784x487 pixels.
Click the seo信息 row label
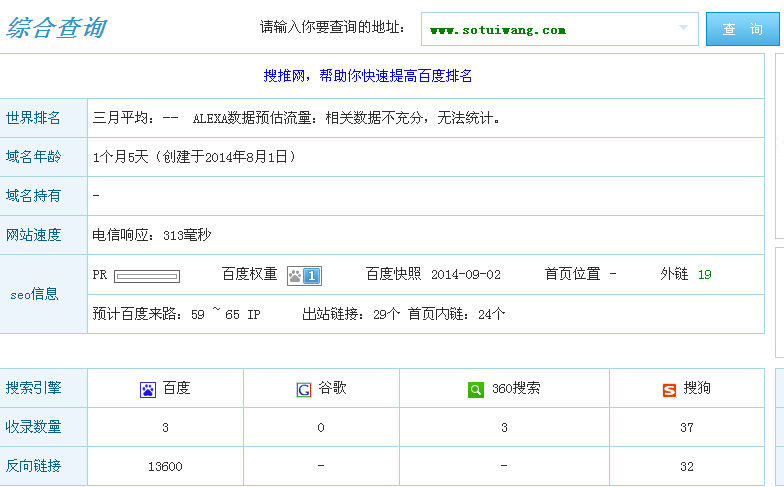click(34, 294)
